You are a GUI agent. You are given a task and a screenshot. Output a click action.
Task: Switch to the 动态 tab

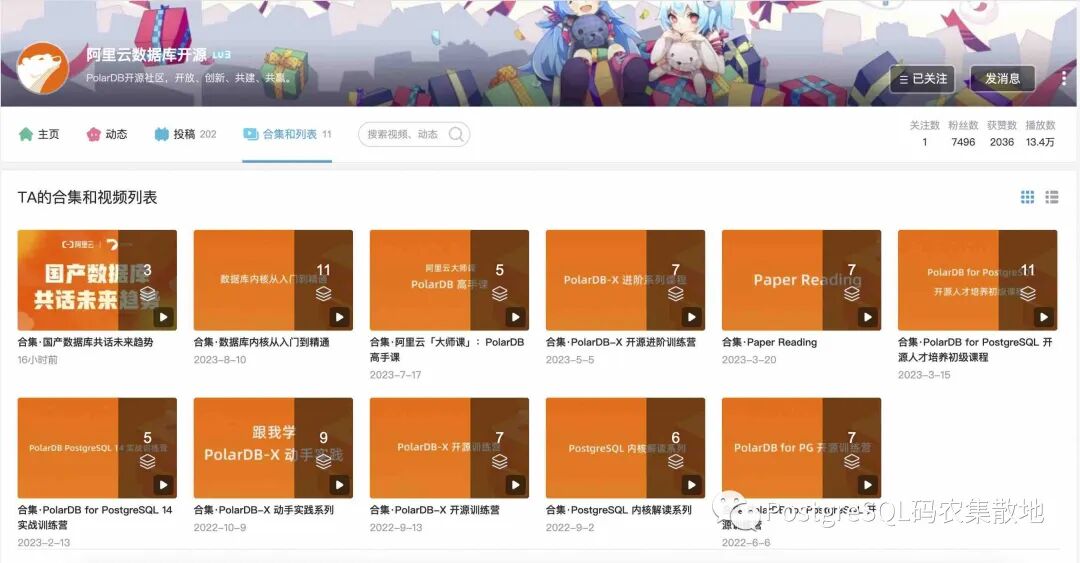coord(107,134)
